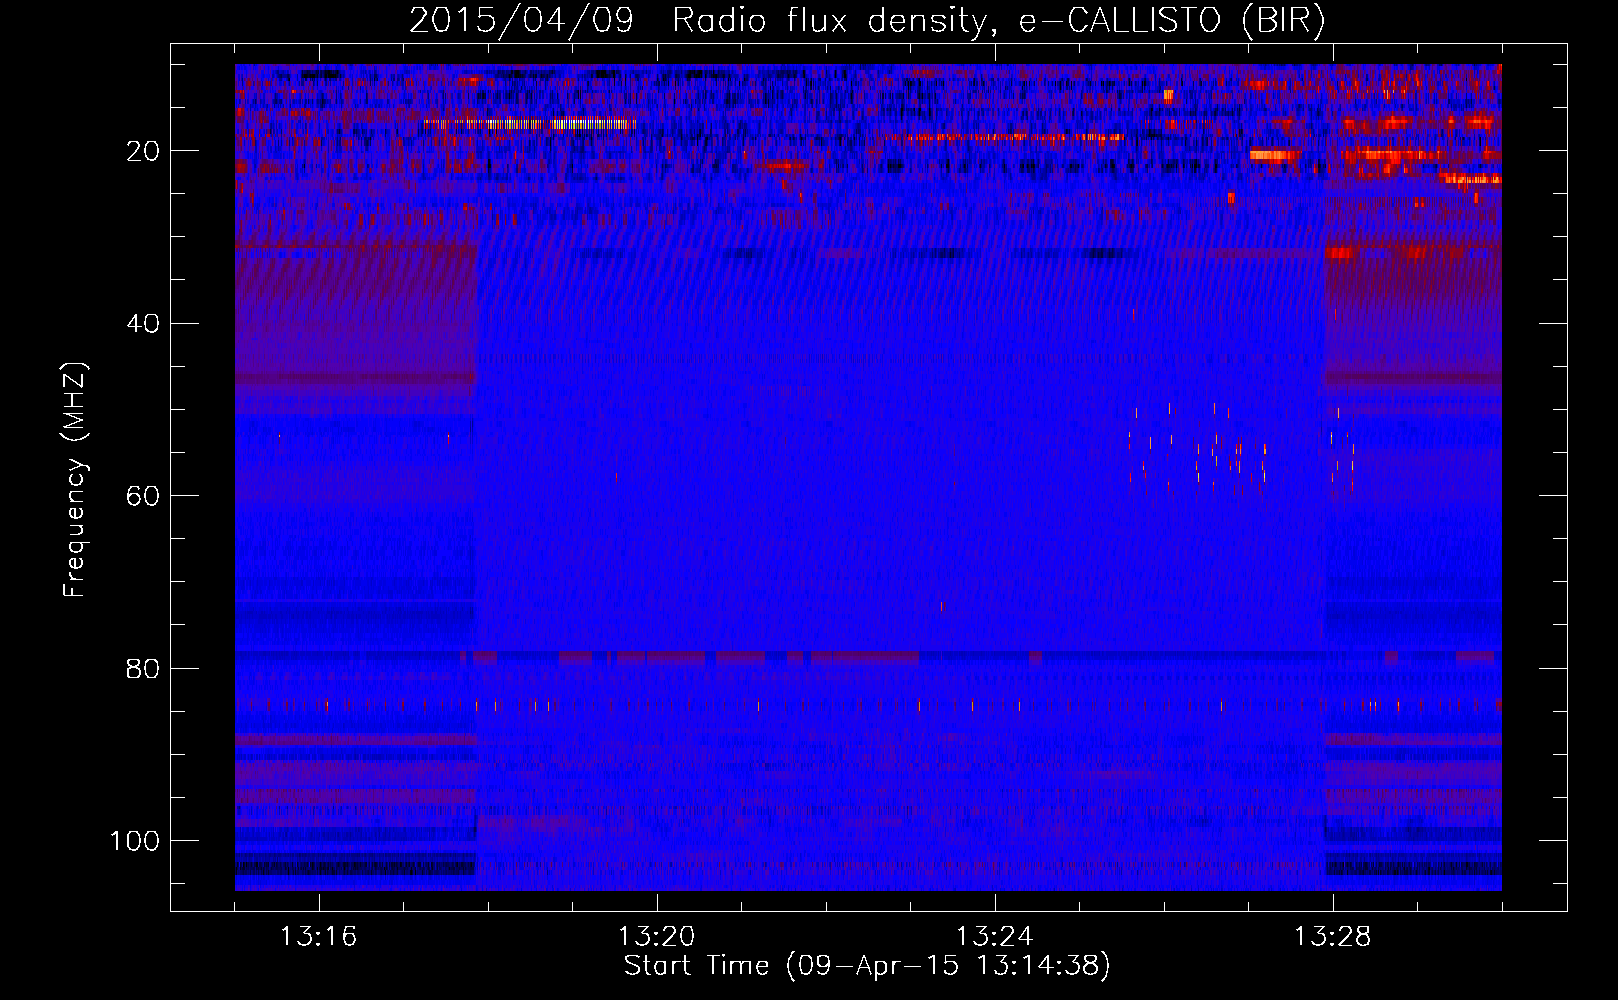Click the '13:28' time tick label
Viewport: 1618px width, 1000px height.
(1332, 937)
